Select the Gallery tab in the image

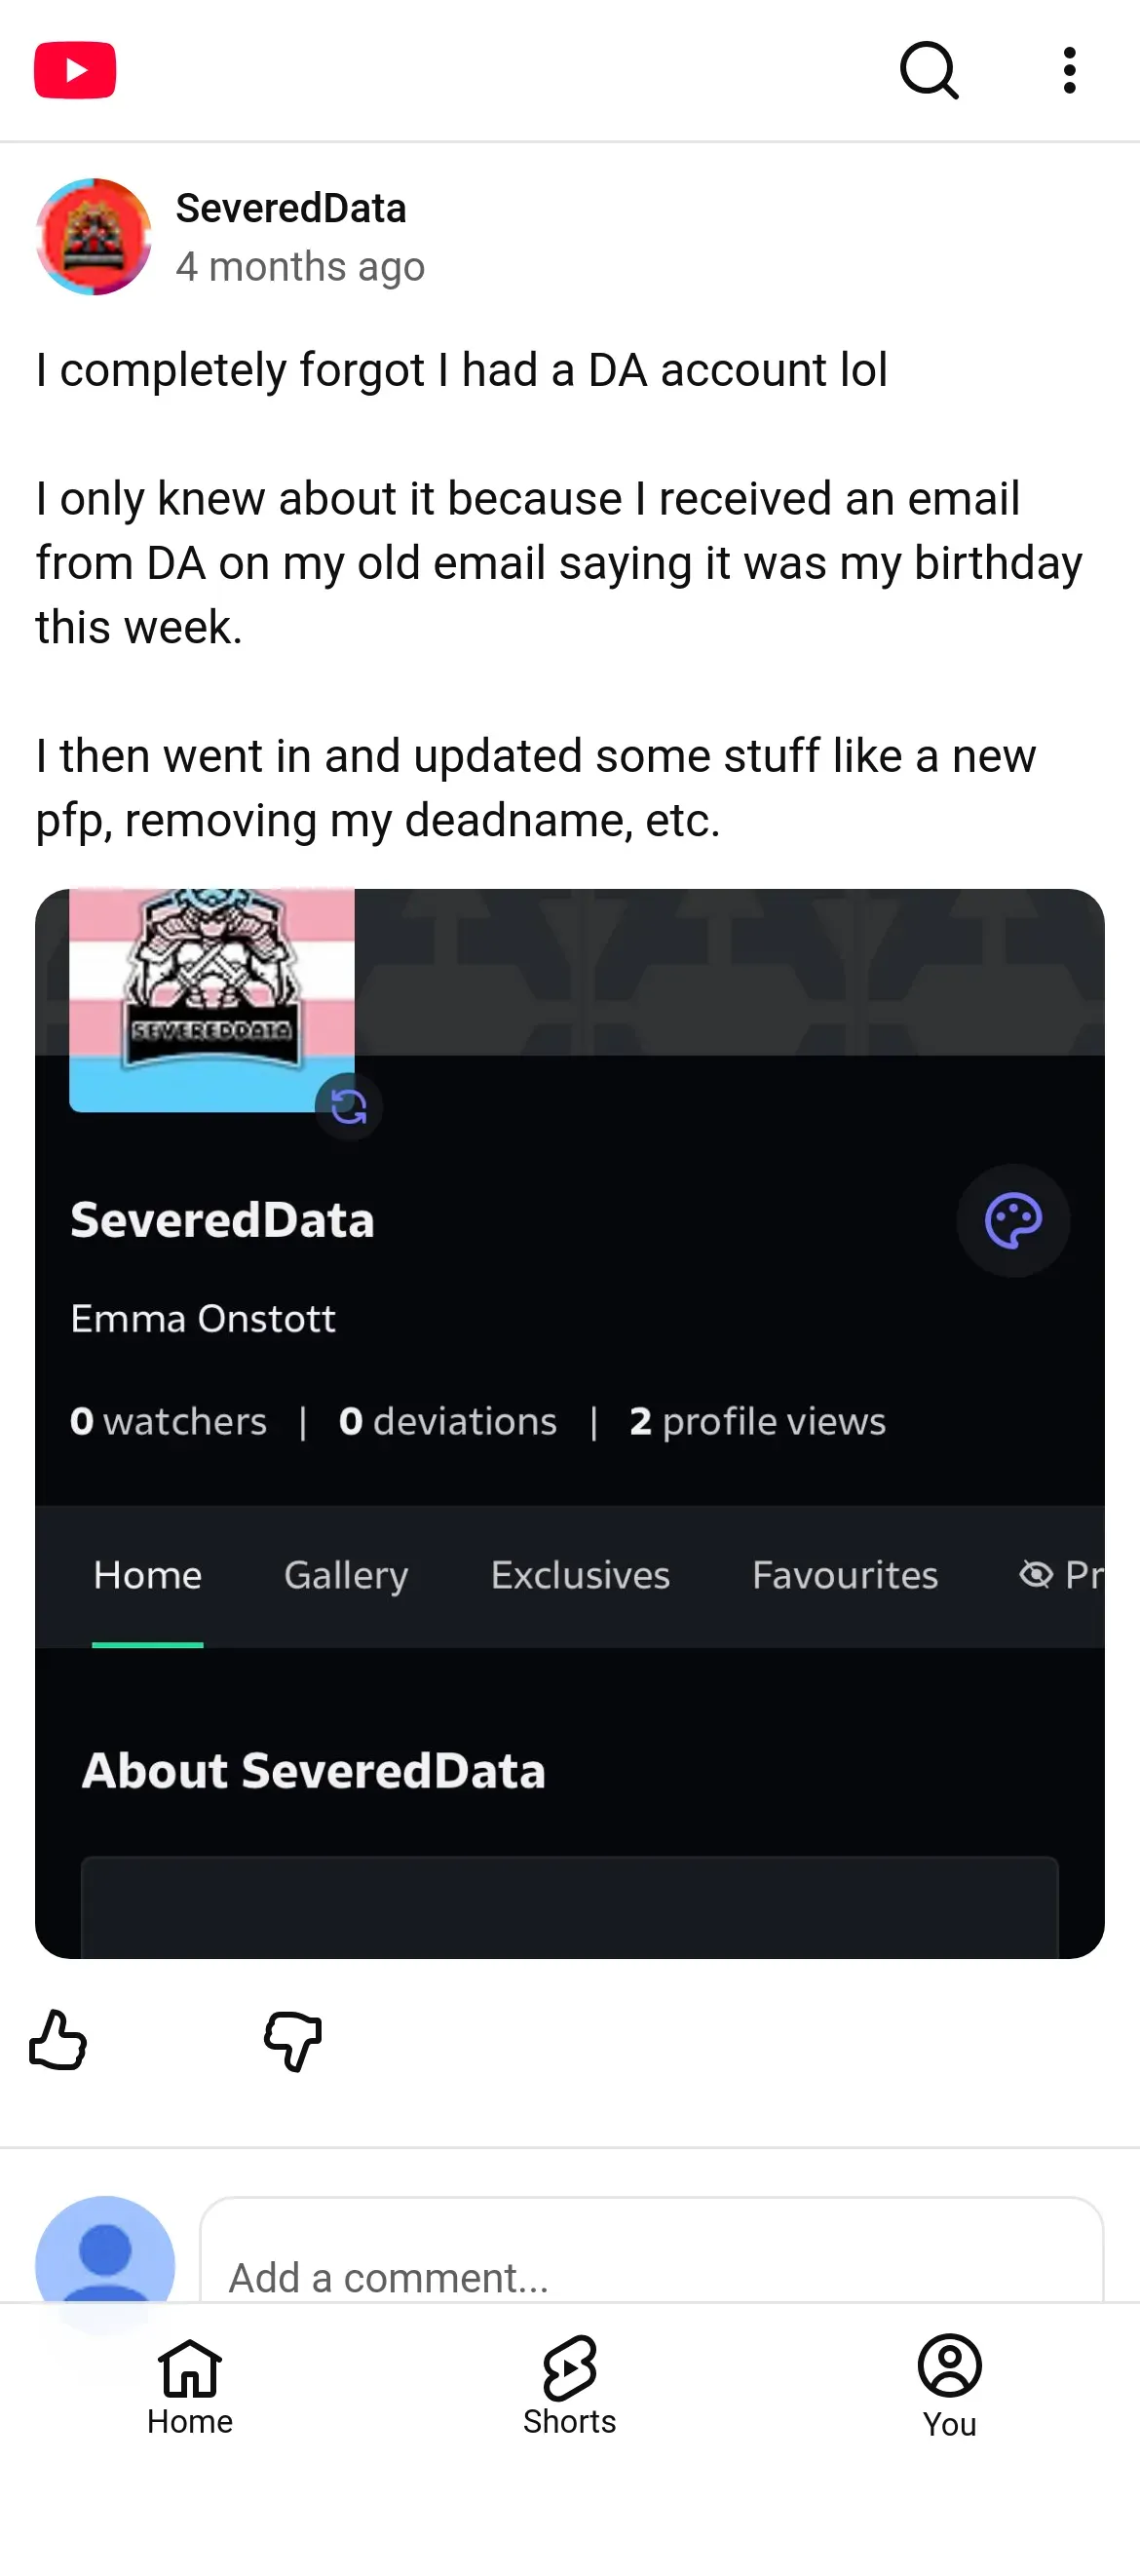click(x=346, y=1575)
